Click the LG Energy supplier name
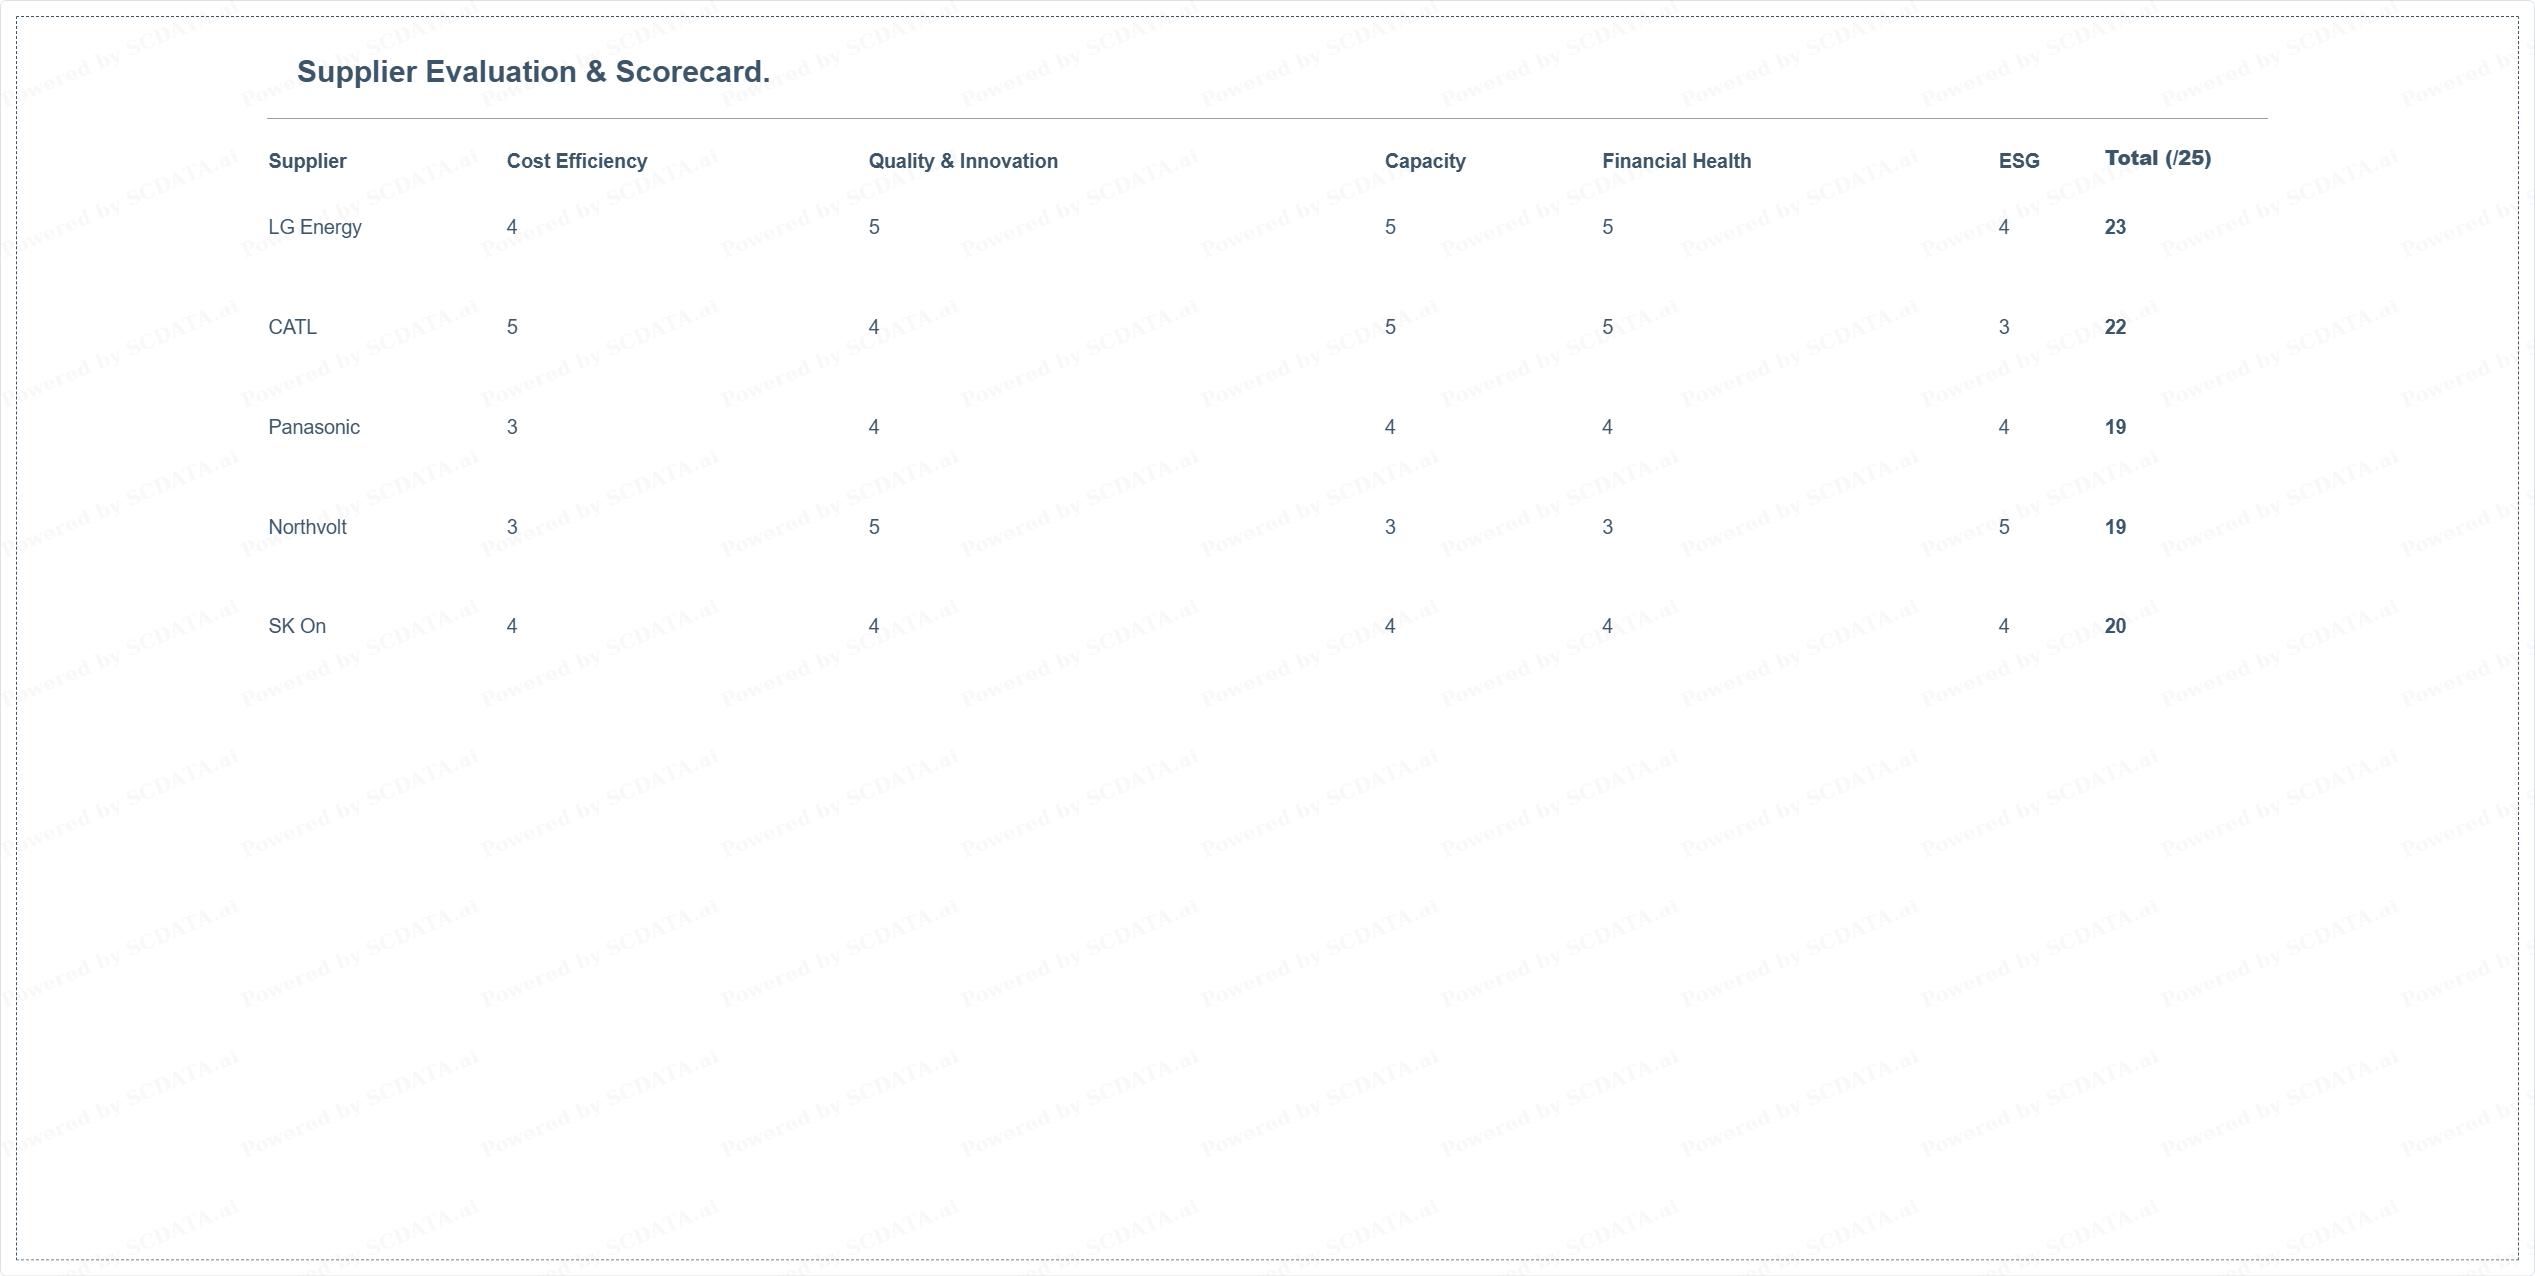Viewport: 2535px width, 1276px height. coord(315,227)
